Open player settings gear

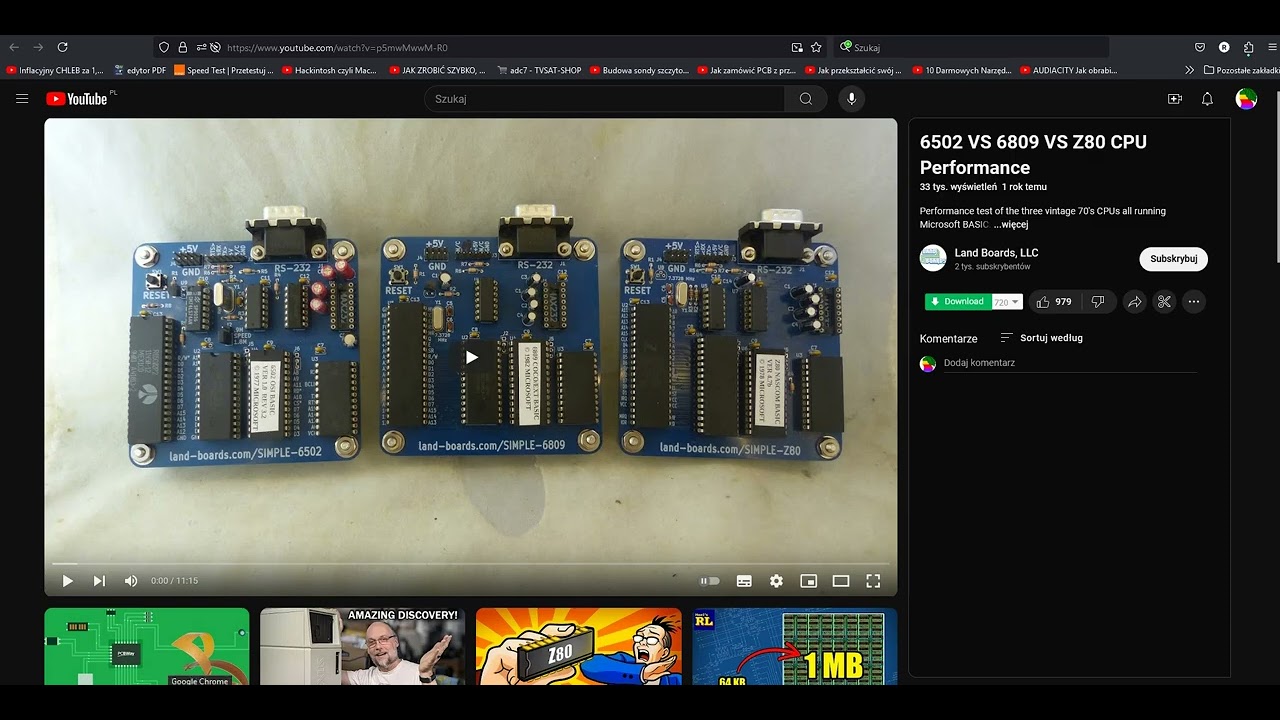coord(776,581)
